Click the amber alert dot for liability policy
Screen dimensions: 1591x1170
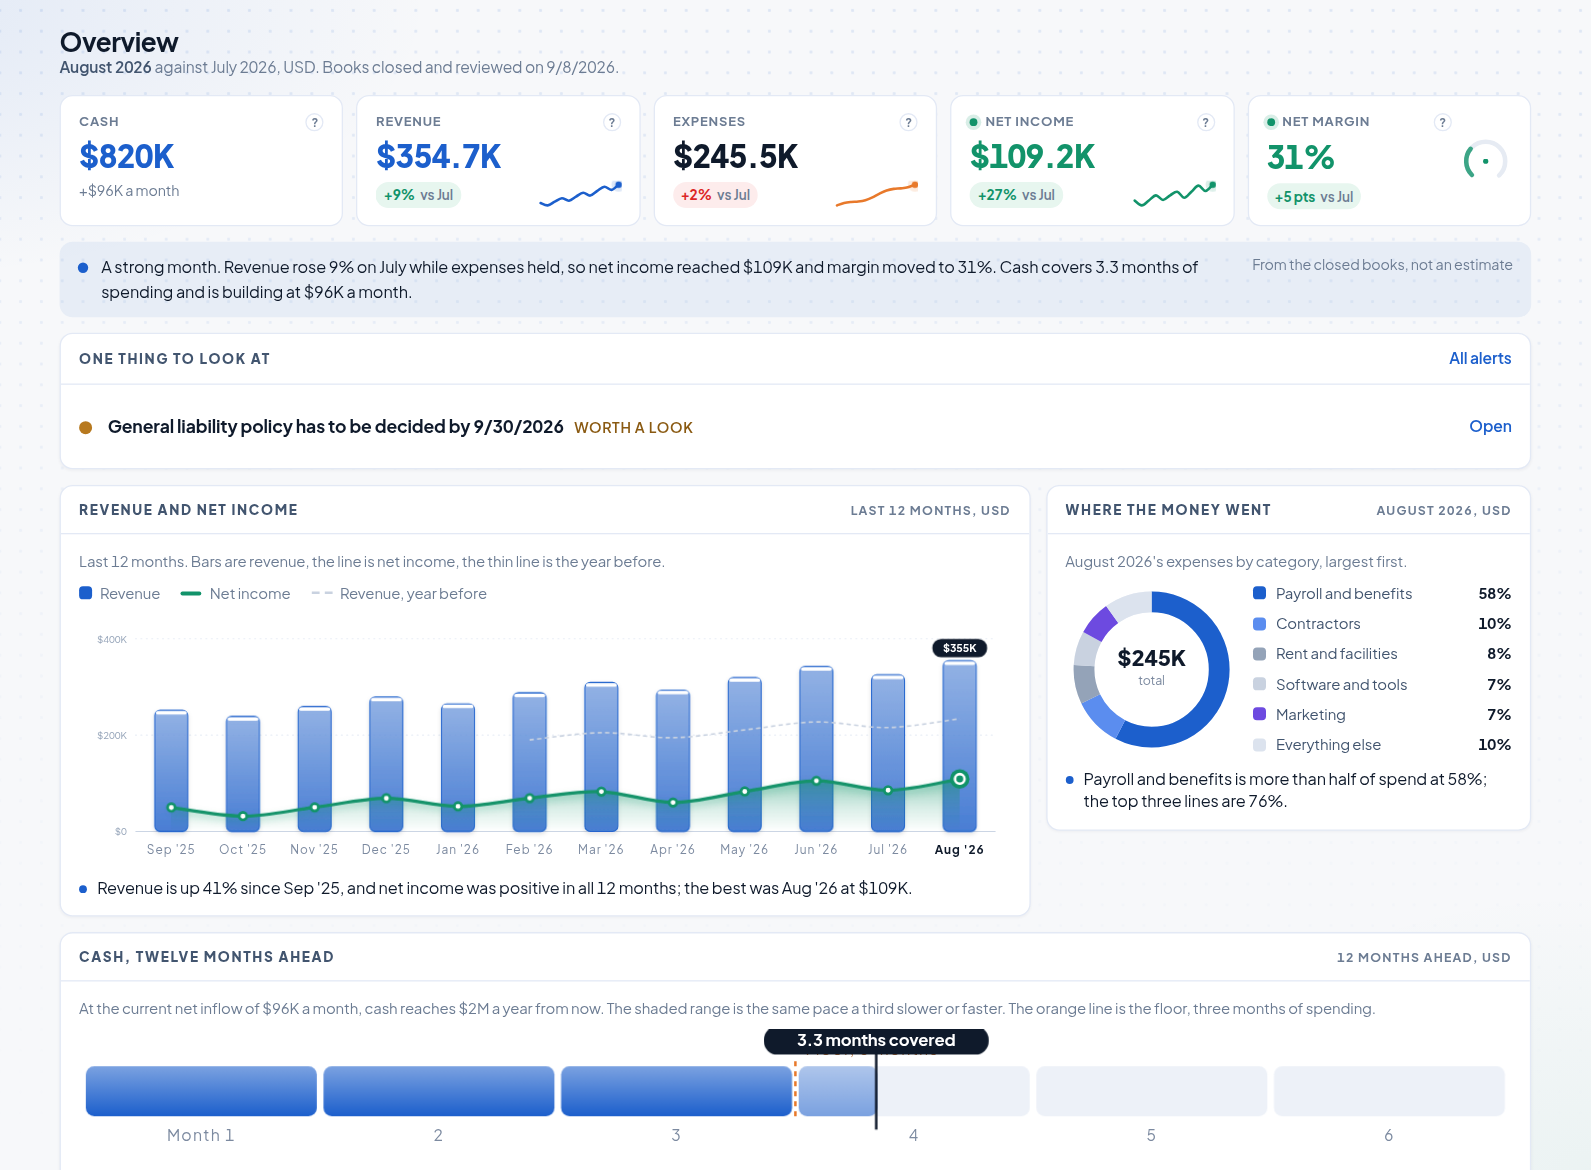pyautogui.click(x=86, y=427)
